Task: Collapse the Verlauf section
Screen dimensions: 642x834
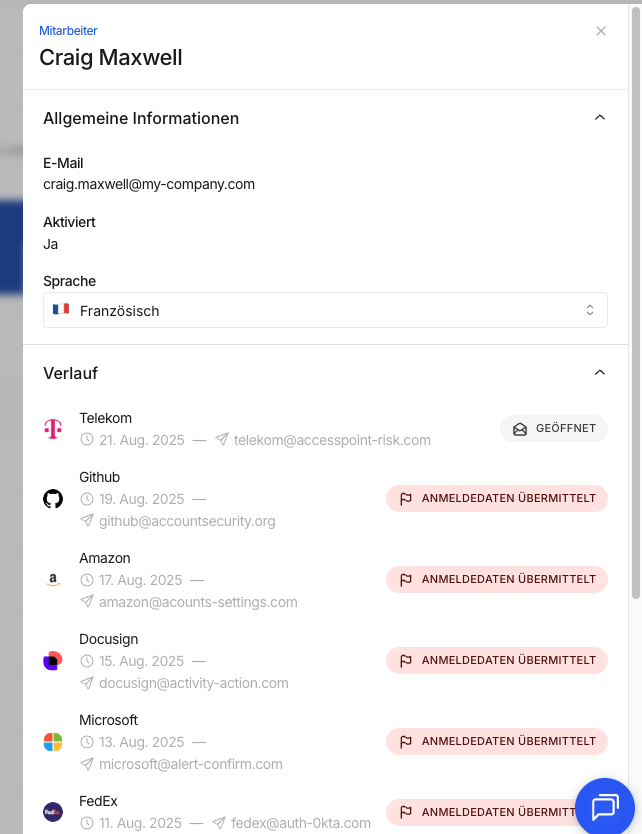Action: [x=599, y=372]
